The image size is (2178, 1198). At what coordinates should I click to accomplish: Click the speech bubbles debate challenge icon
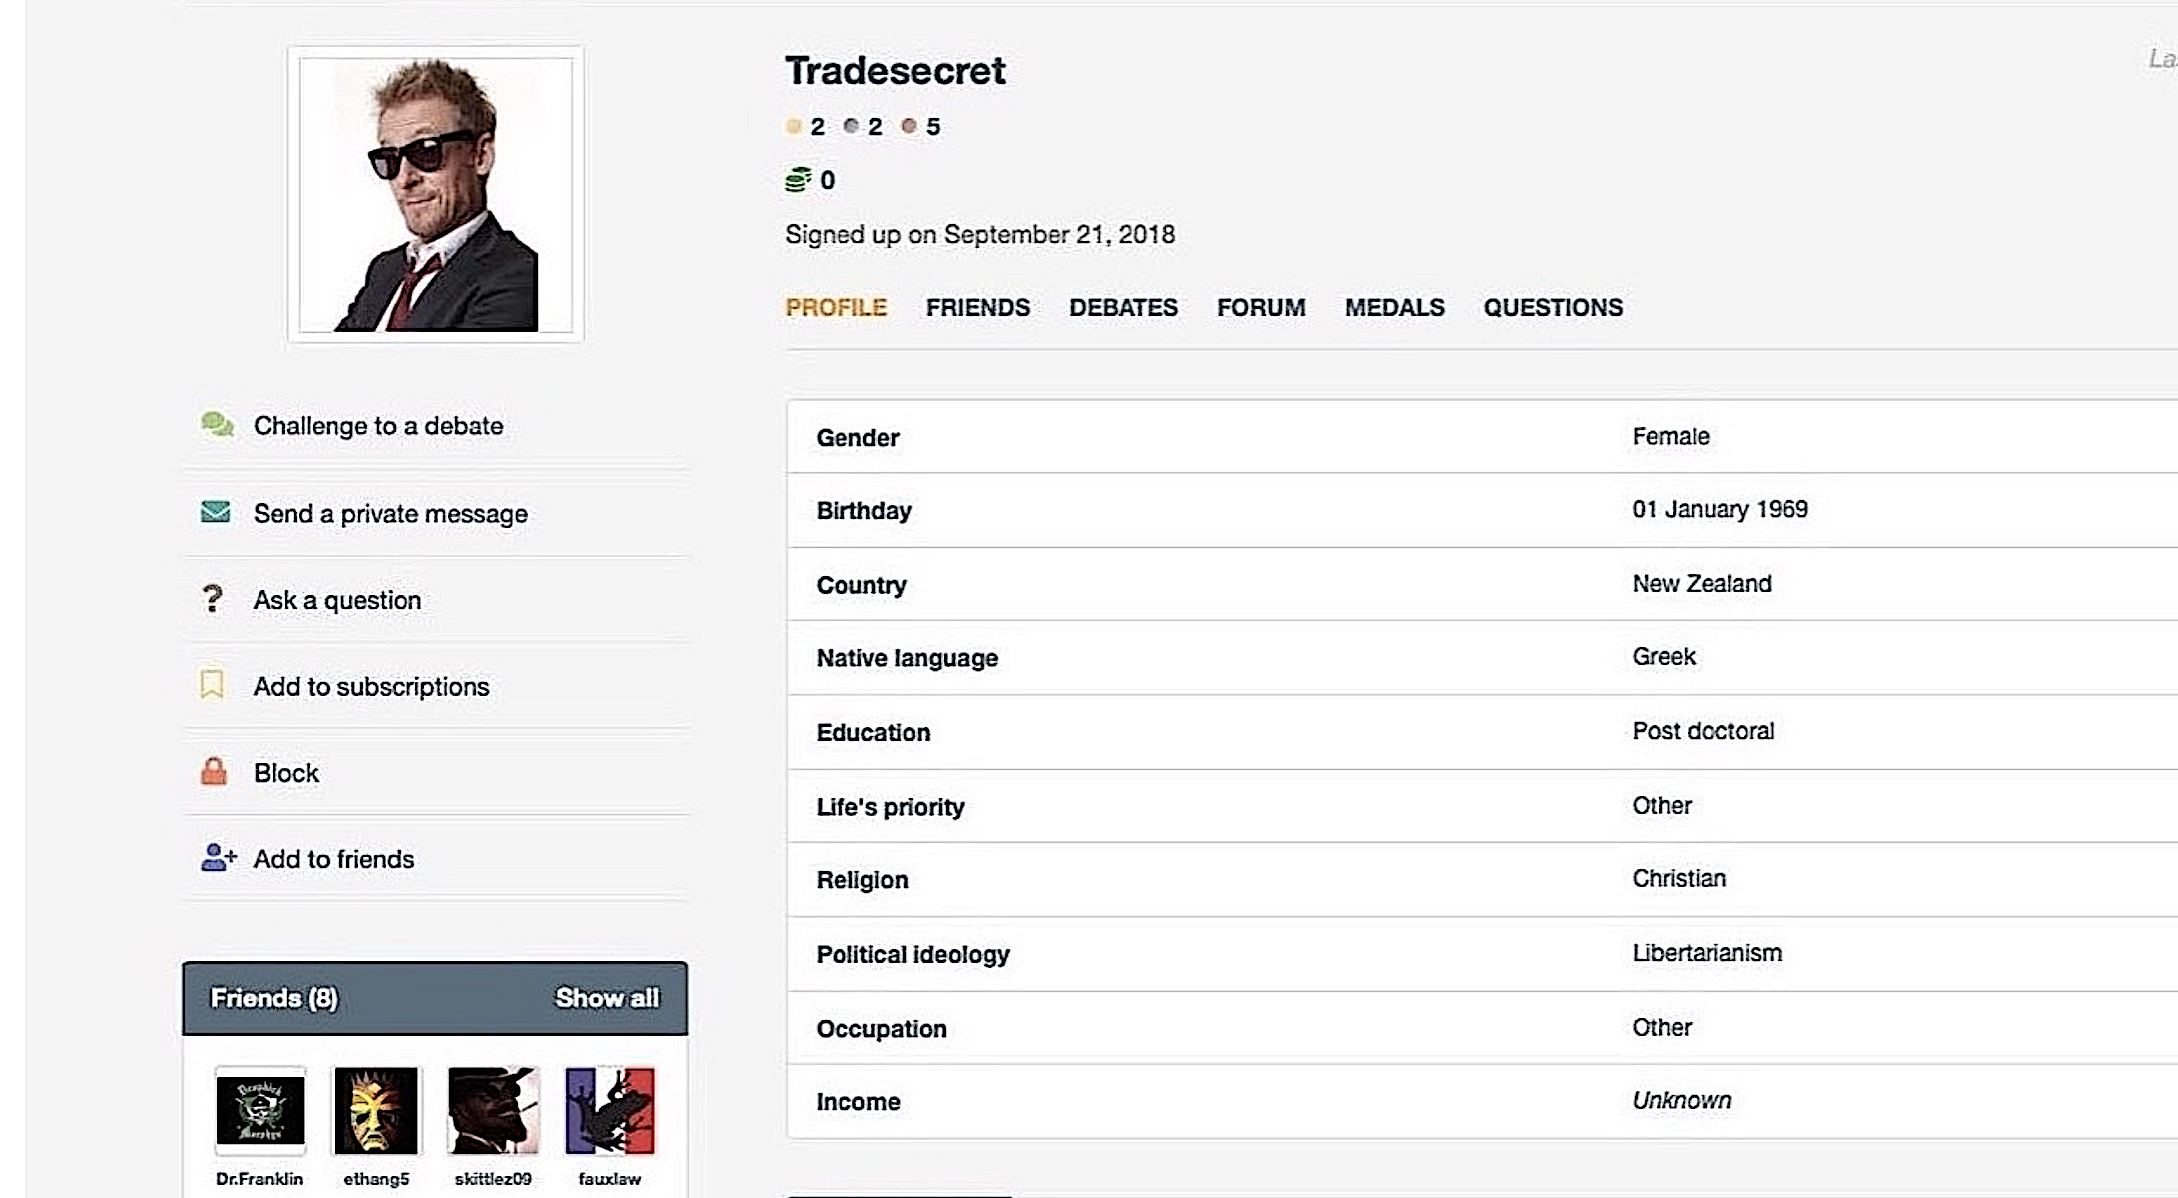pos(217,425)
